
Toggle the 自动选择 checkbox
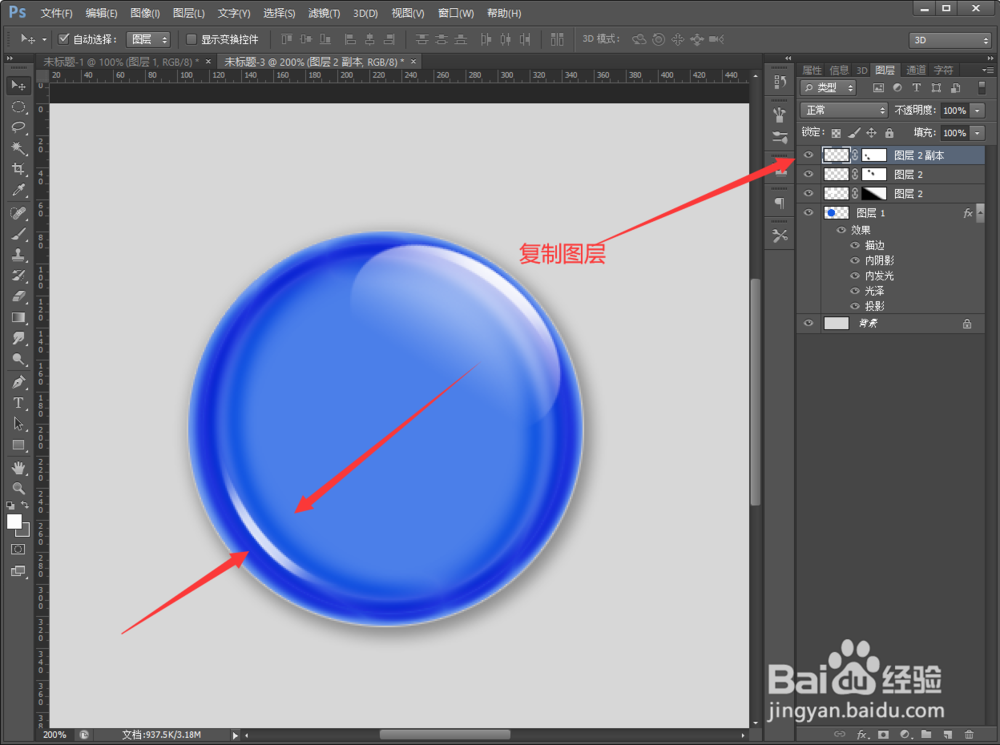point(63,39)
